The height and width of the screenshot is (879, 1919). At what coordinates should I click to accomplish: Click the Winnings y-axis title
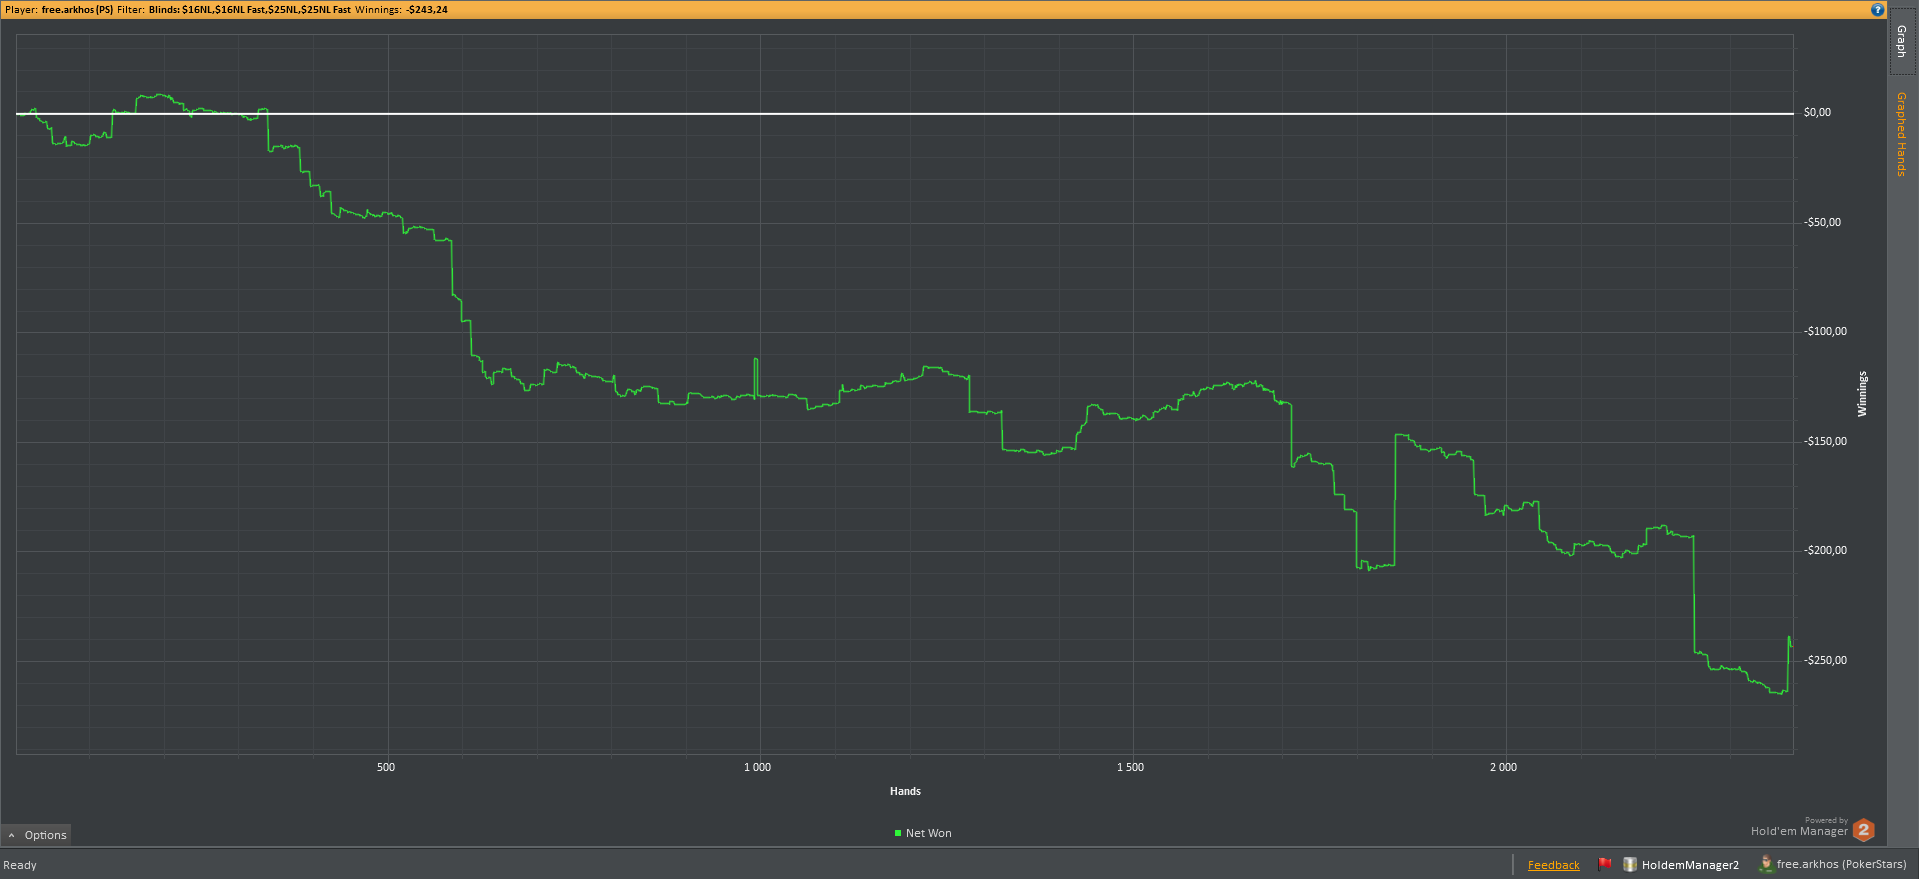point(1862,394)
